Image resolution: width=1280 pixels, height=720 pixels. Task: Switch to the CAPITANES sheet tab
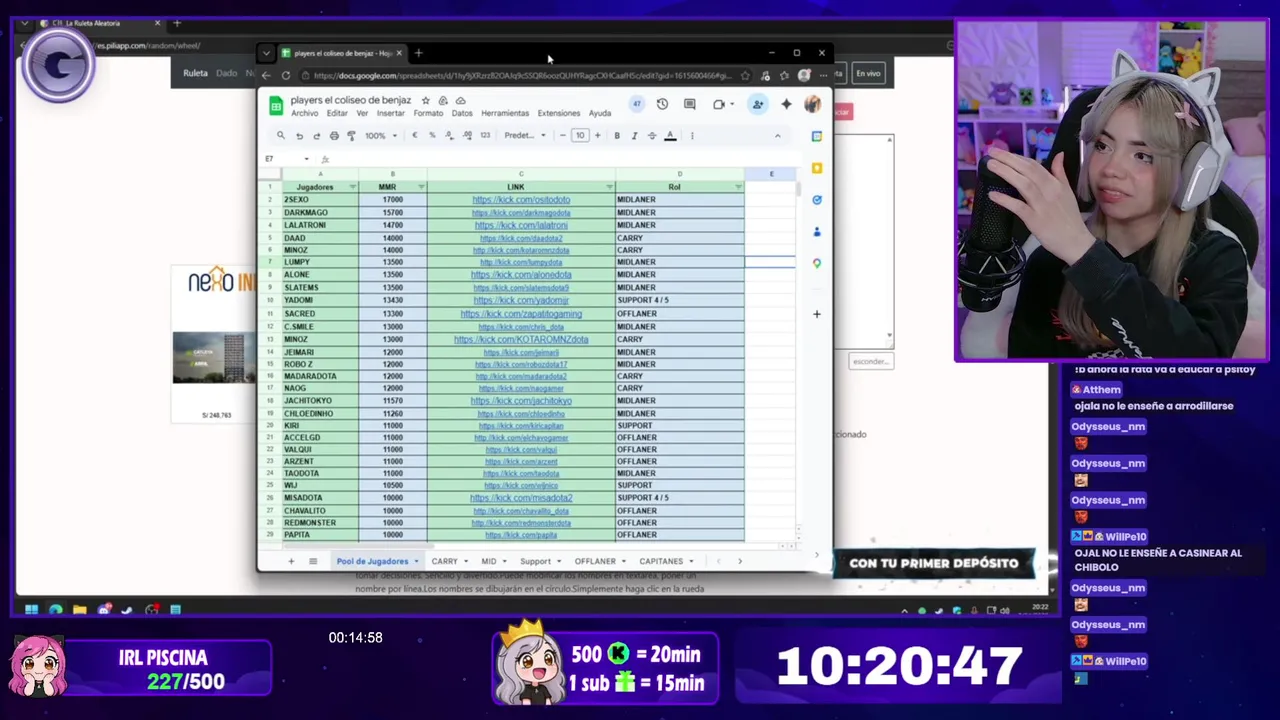(x=661, y=561)
